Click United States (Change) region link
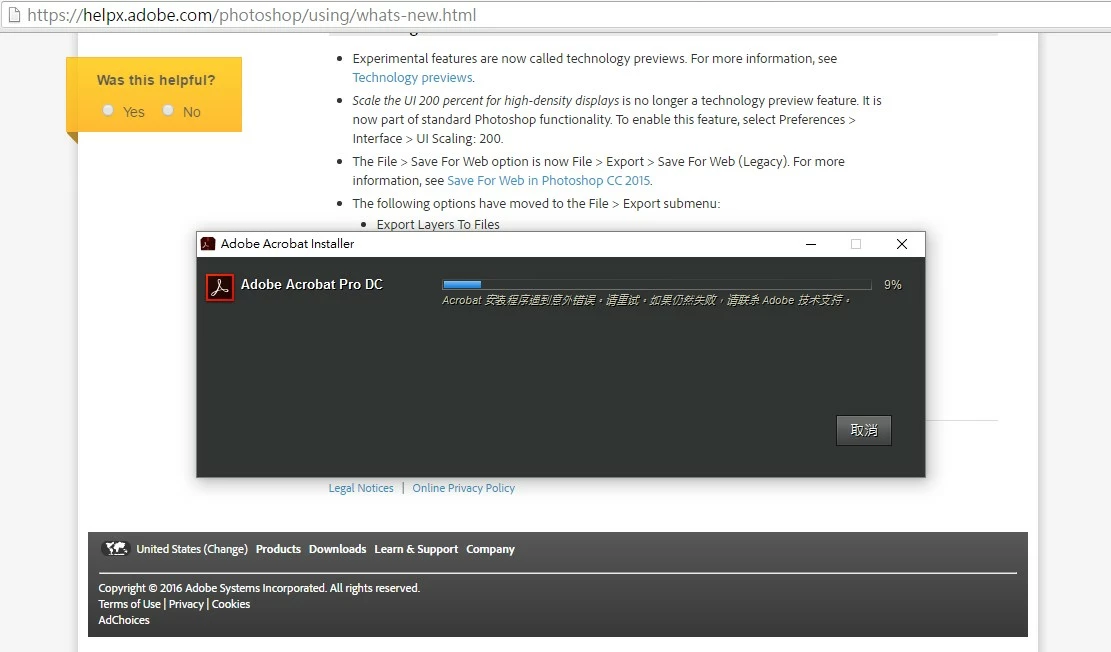The width and height of the screenshot is (1111, 652). click(192, 549)
